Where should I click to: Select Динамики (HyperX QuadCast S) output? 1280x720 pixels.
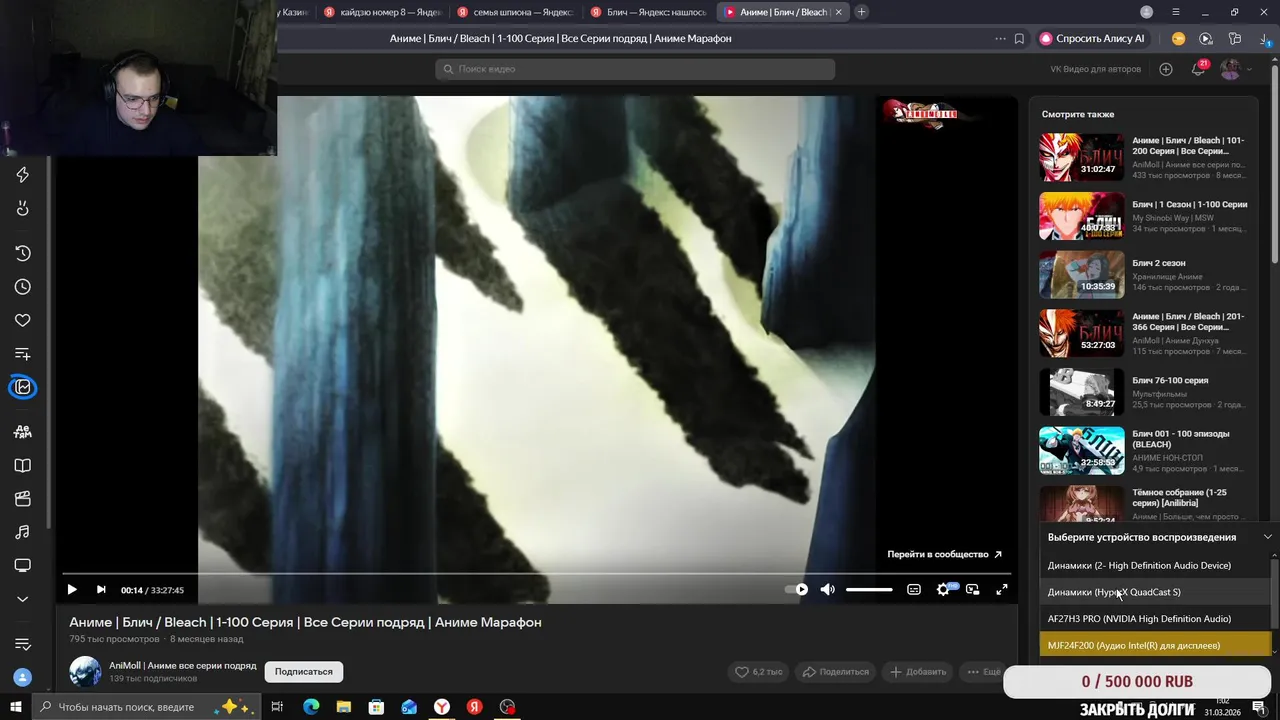[x=1155, y=592]
